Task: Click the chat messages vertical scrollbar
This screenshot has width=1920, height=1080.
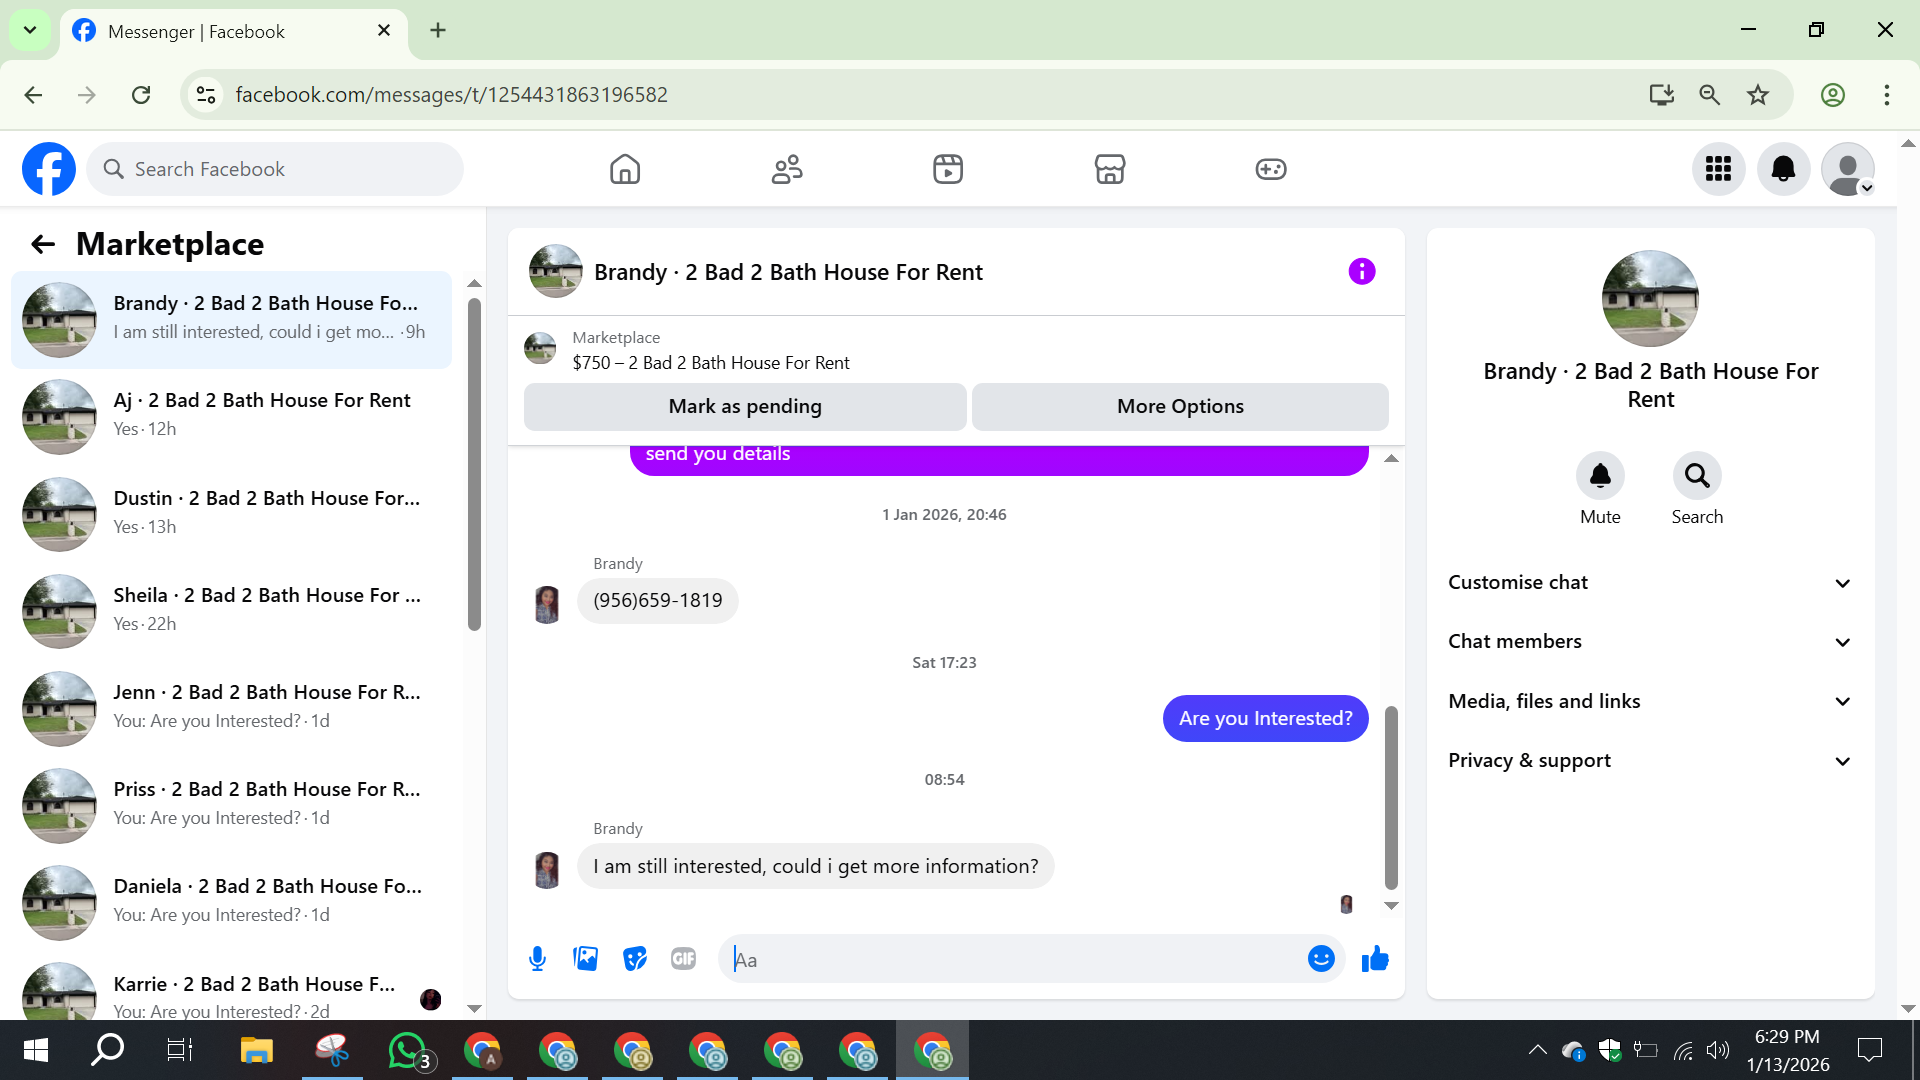Action: 1390,798
